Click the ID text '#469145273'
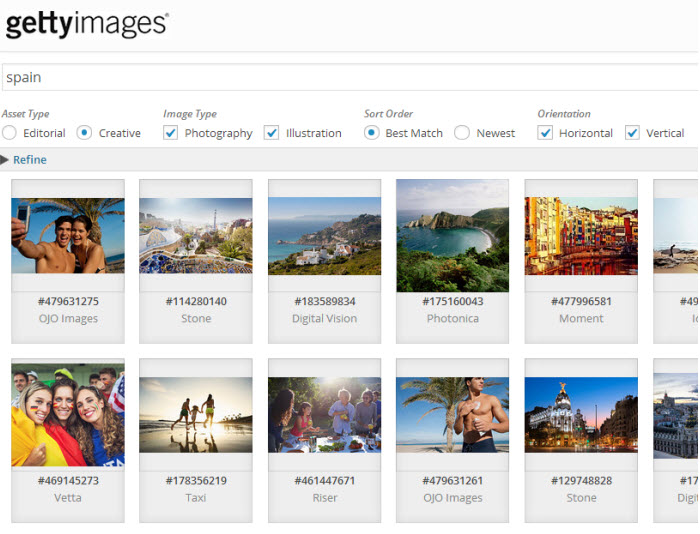The height and width of the screenshot is (534, 700). pyautogui.click(x=68, y=481)
